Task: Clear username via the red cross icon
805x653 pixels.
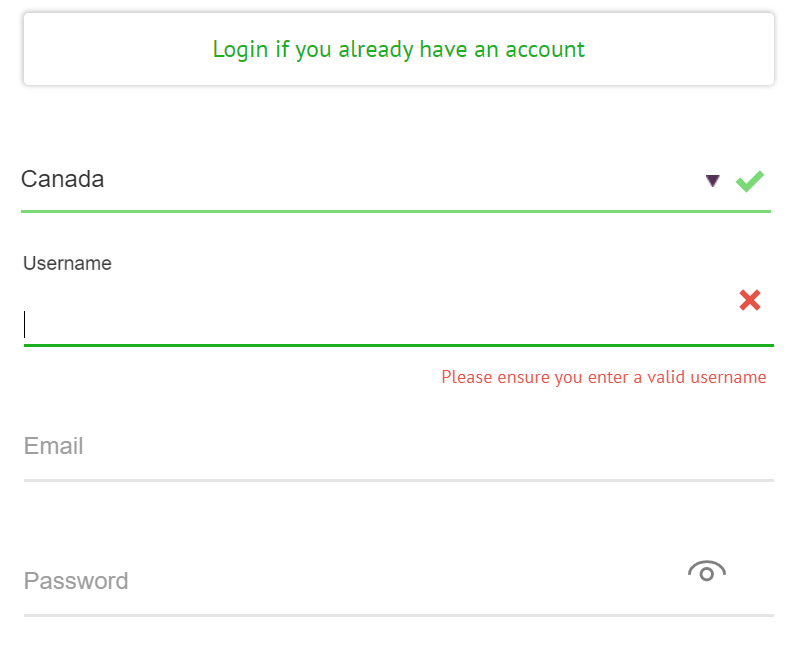Action: pyautogui.click(x=750, y=300)
